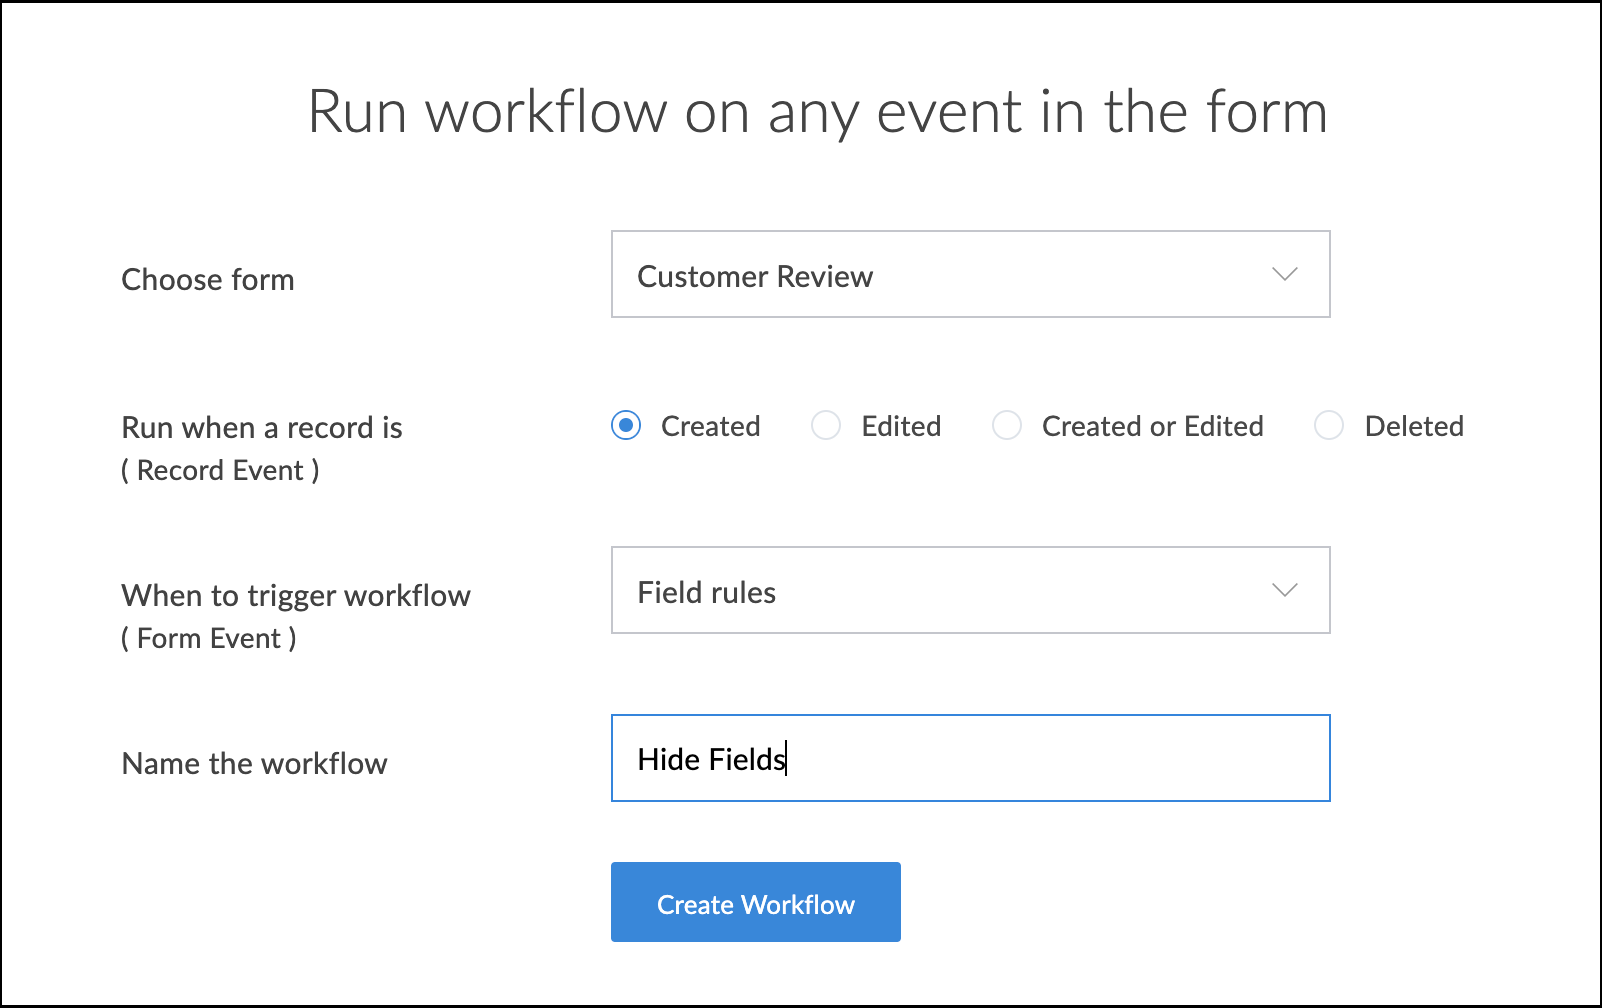This screenshot has width=1602, height=1008.
Task: Enable the Created or Edited radio circle
Action: [1007, 426]
